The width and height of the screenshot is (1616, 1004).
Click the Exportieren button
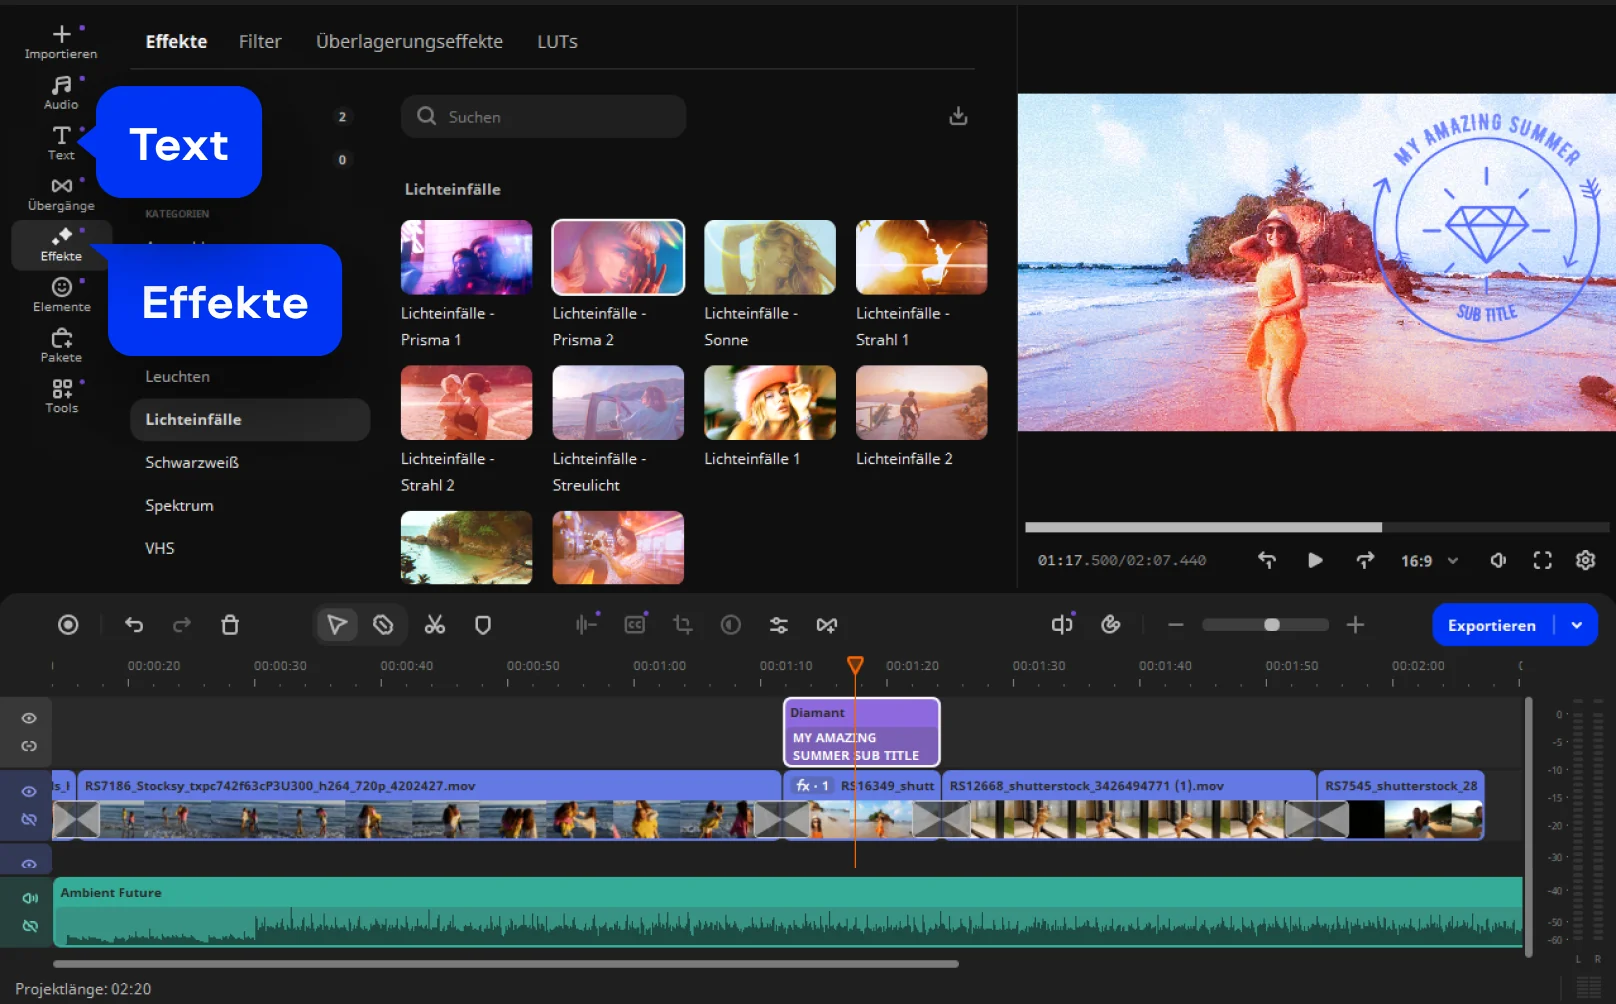click(1491, 625)
